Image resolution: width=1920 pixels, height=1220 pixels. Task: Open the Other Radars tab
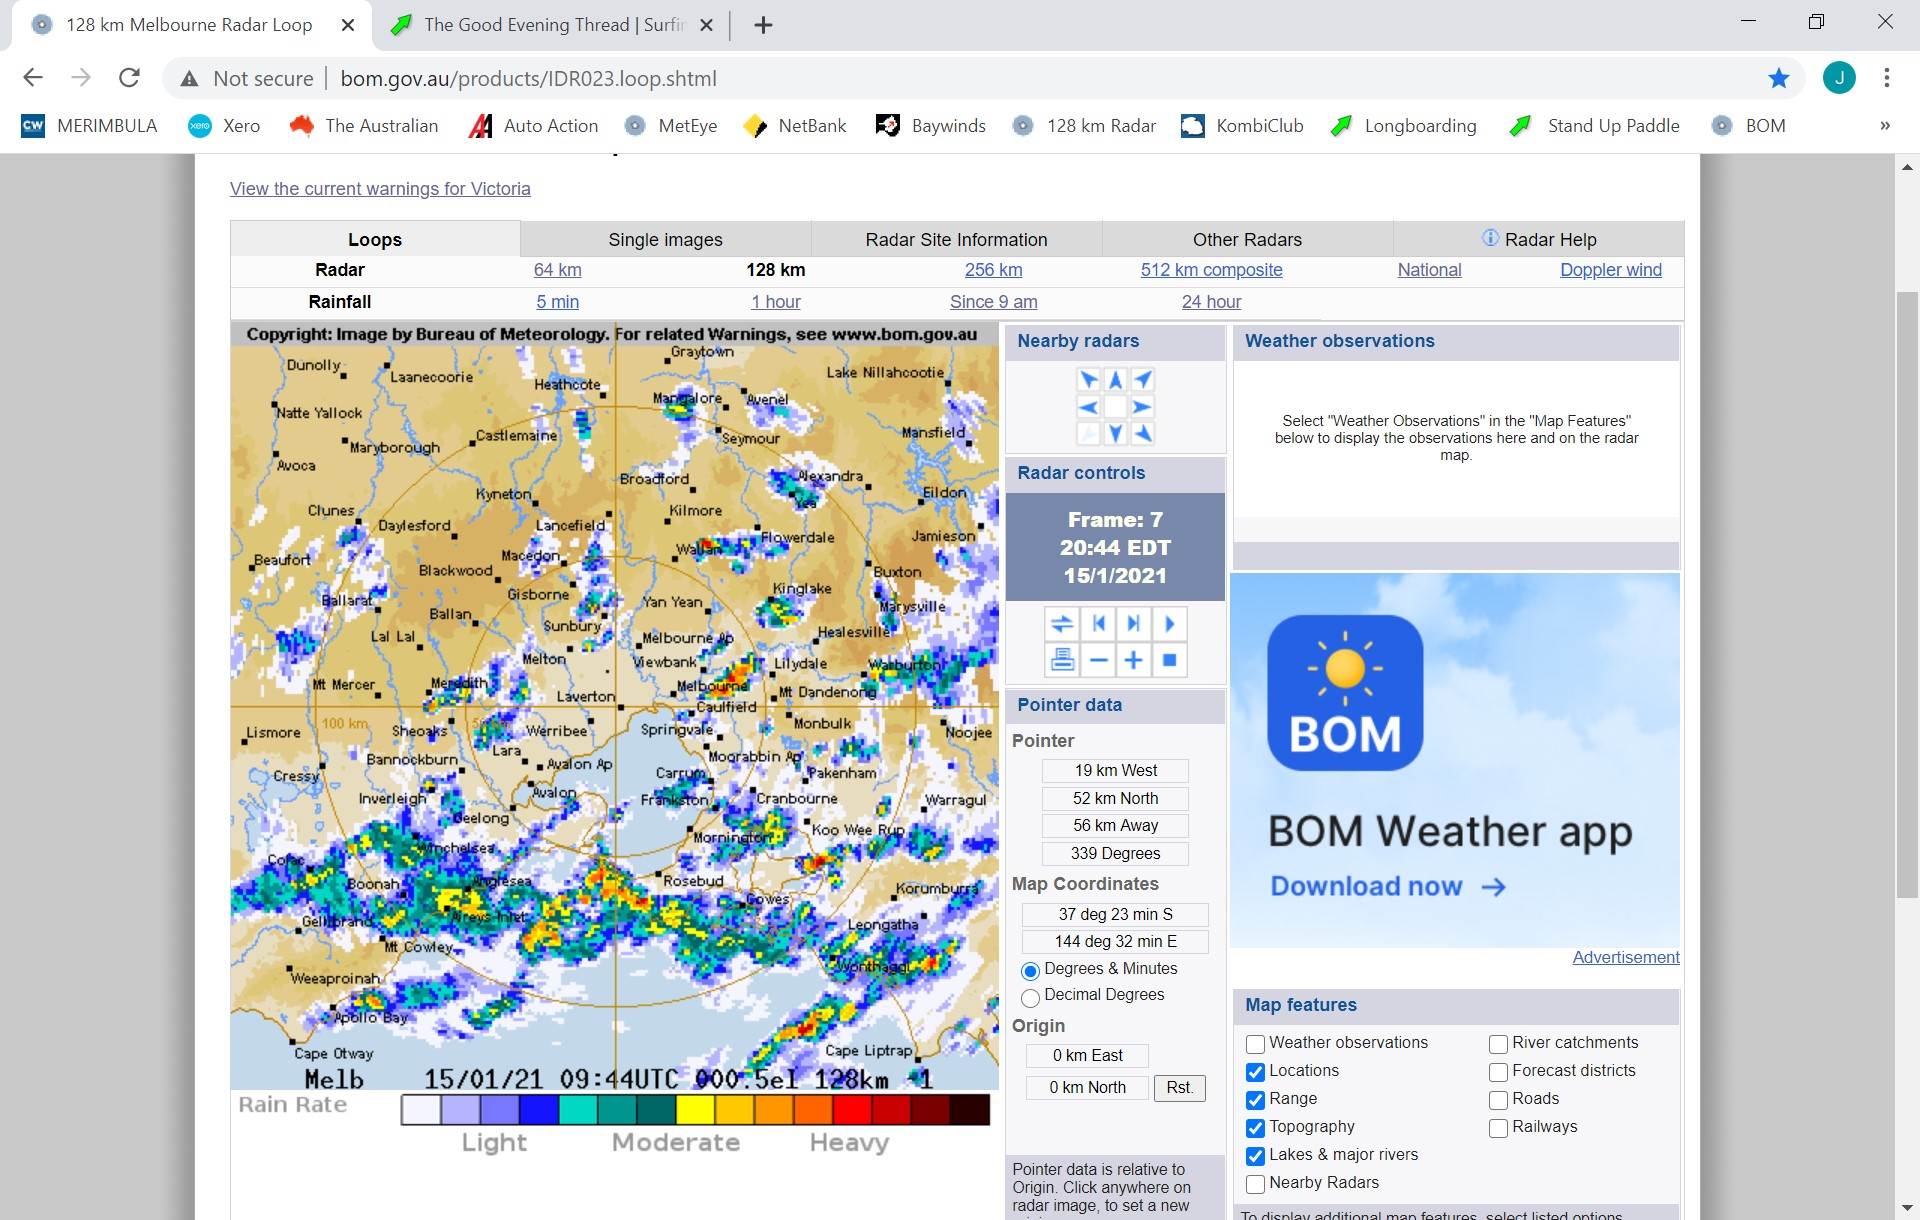point(1246,240)
